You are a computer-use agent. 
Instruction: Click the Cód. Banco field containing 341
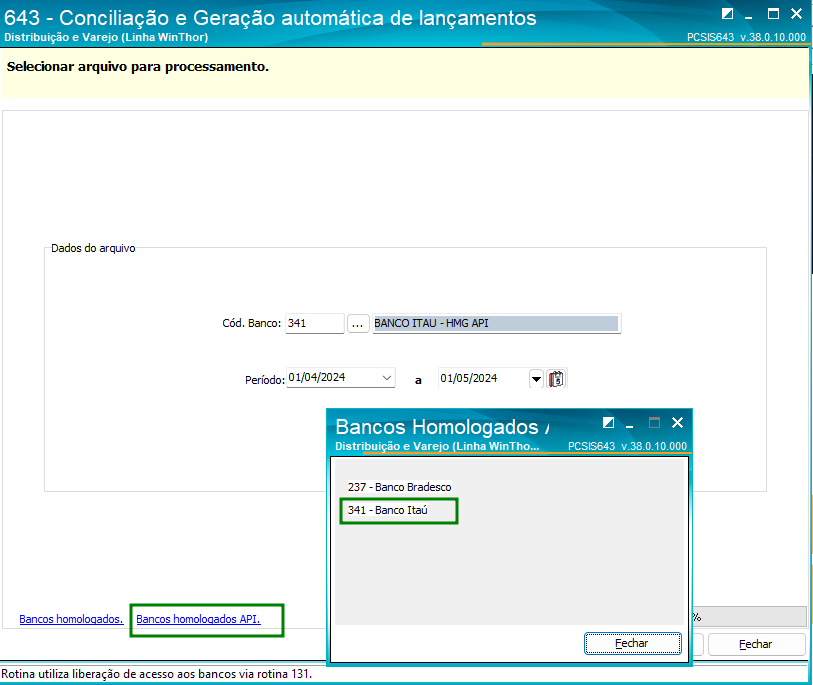point(314,324)
